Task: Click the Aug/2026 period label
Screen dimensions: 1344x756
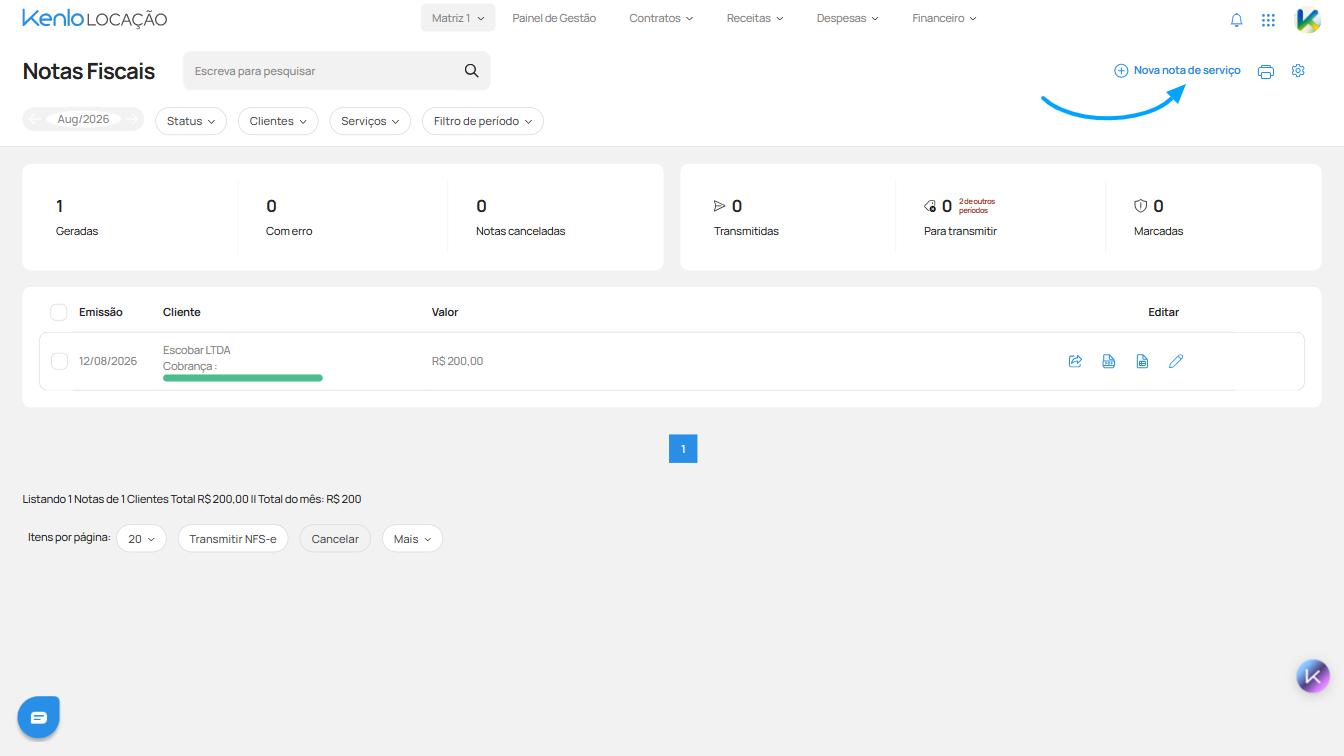Action: (x=83, y=119)
